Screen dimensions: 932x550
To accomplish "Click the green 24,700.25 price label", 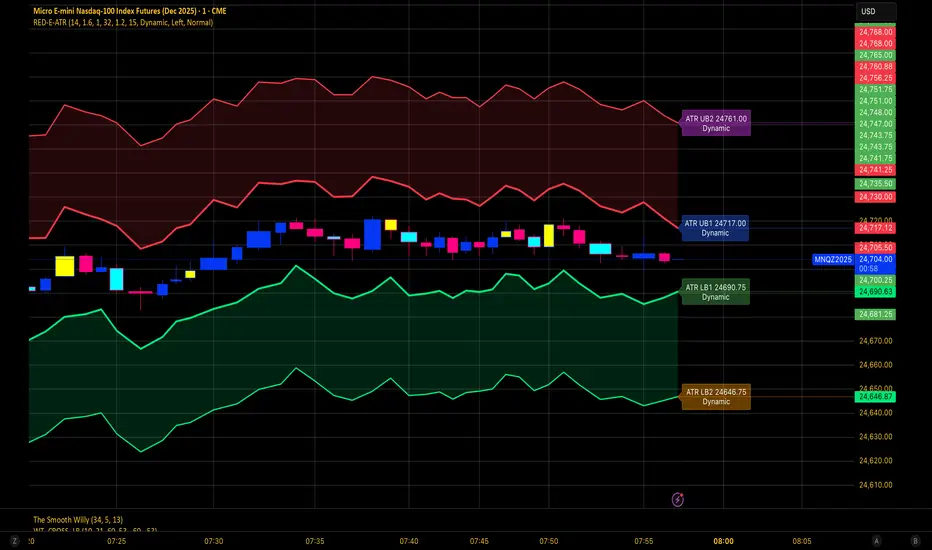I will tap(876, 280).
